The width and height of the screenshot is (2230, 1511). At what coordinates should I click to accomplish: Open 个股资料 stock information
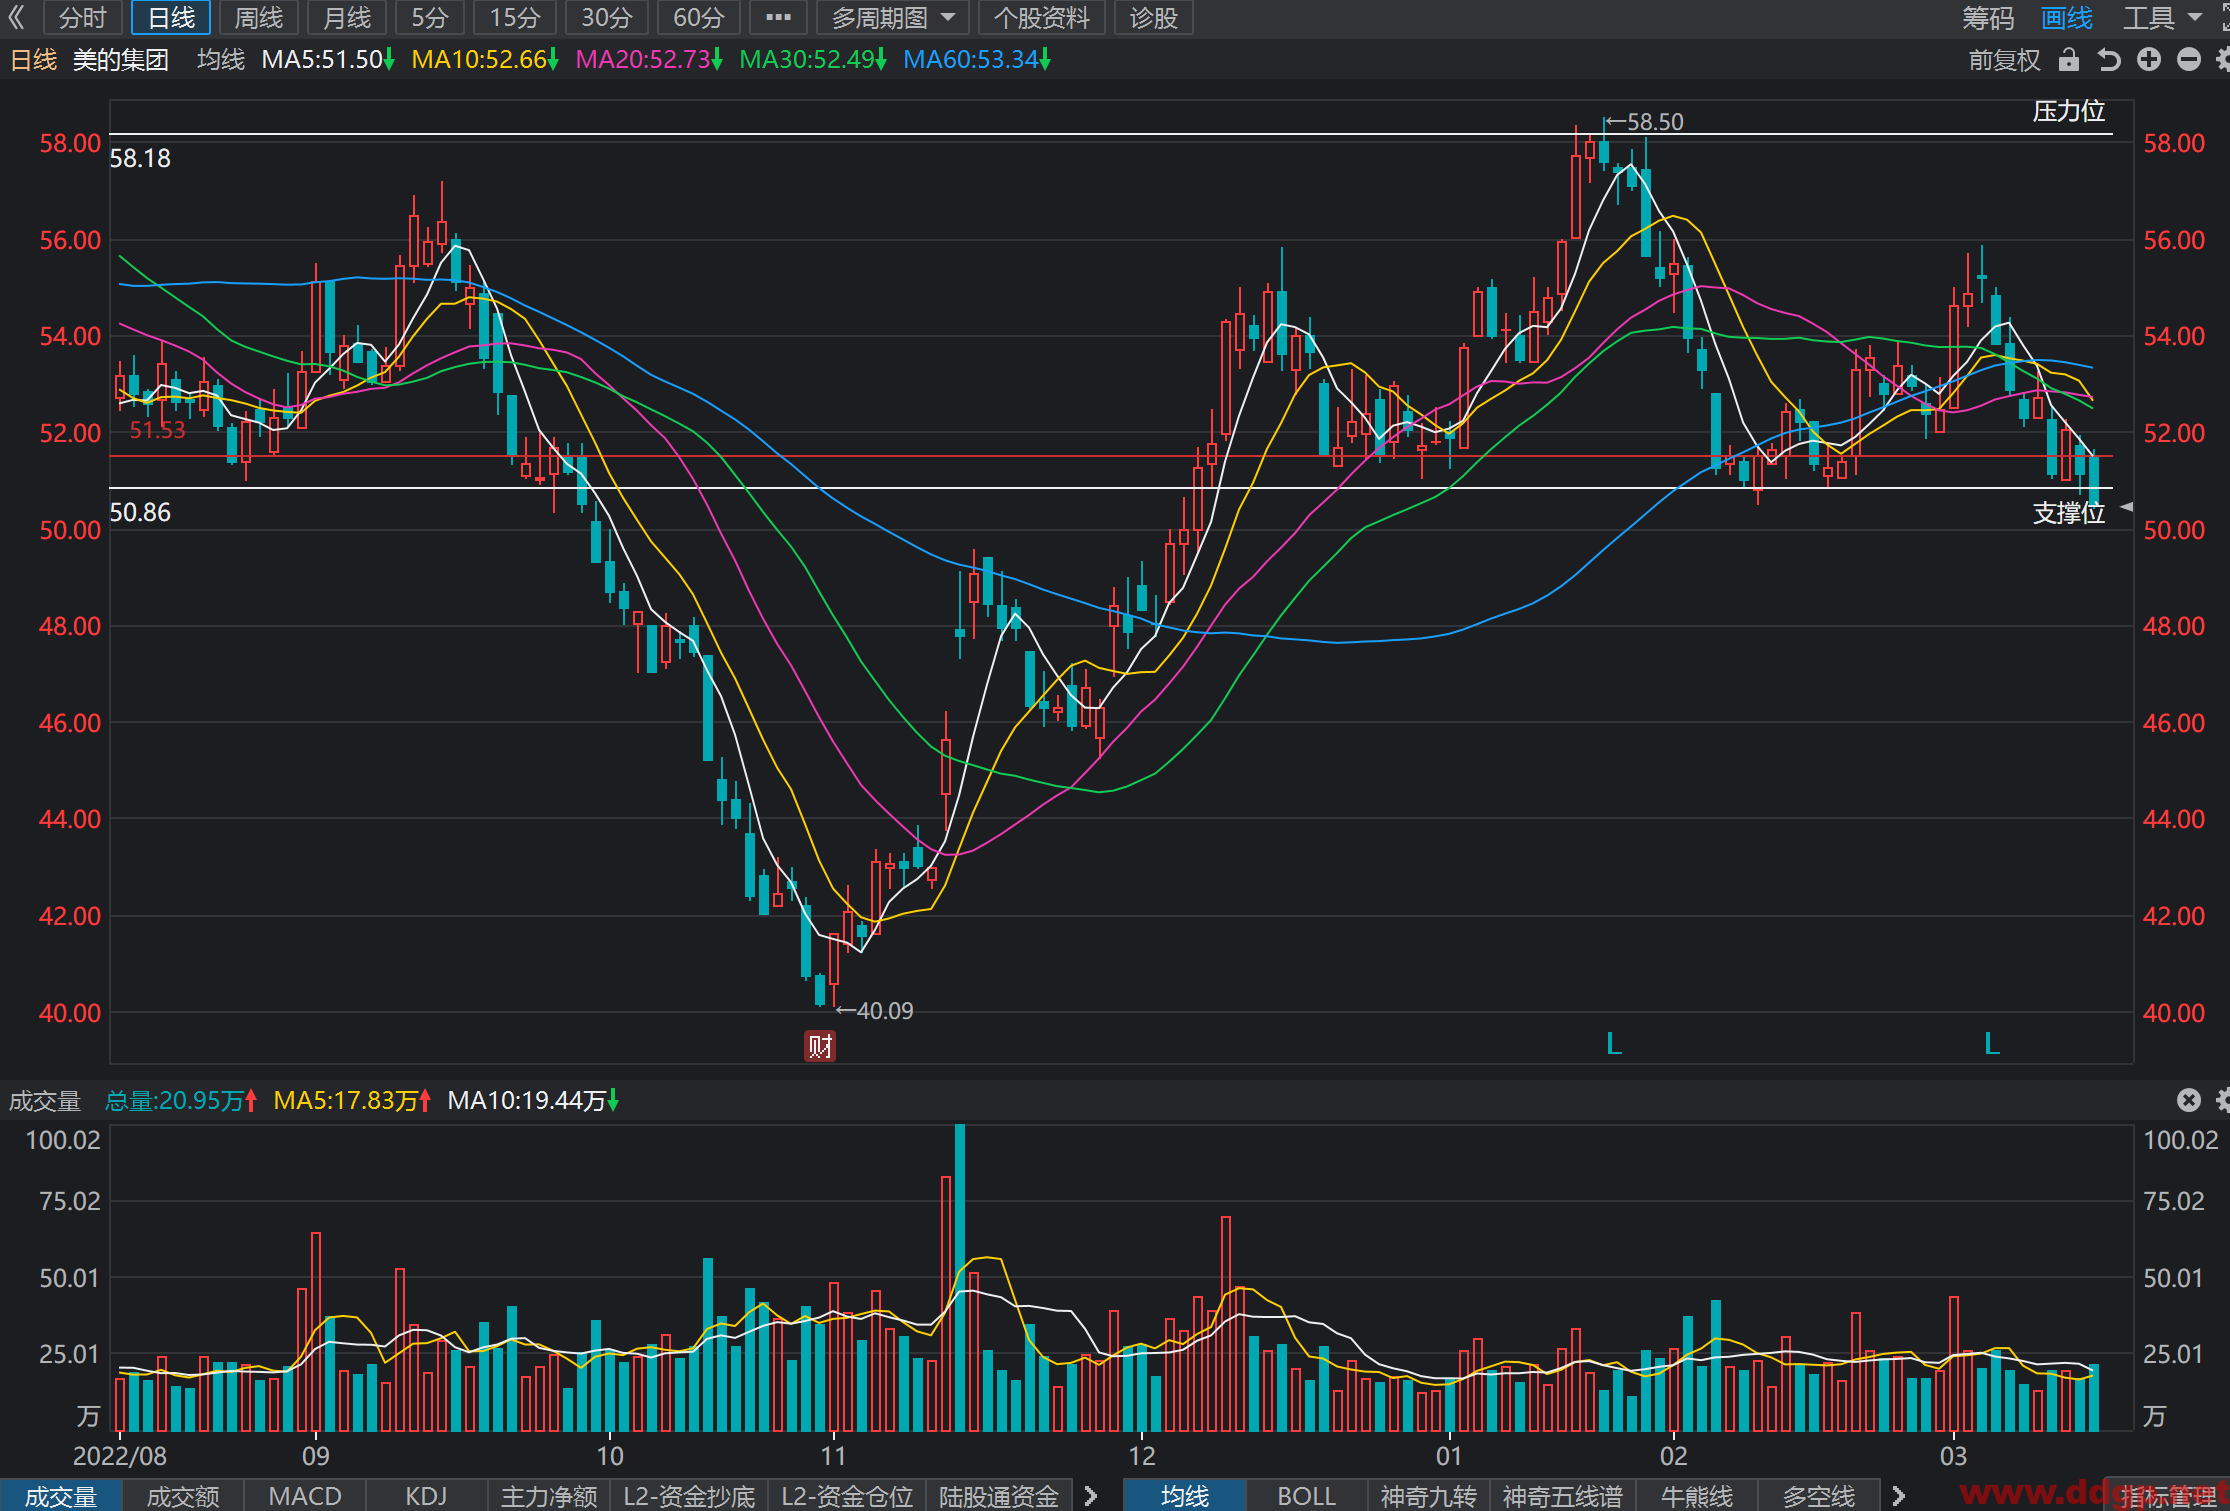1041,17
